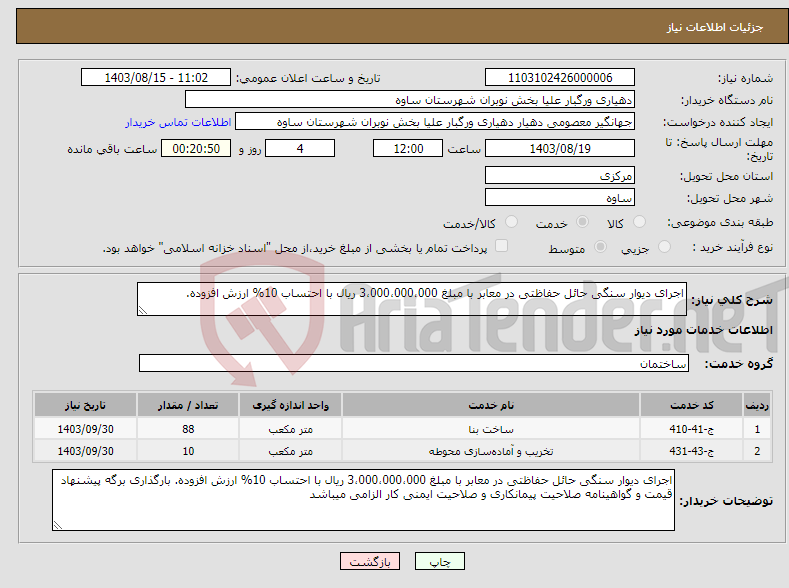
Task: Click the چاپ (print) button
Action: click(439, 561)
